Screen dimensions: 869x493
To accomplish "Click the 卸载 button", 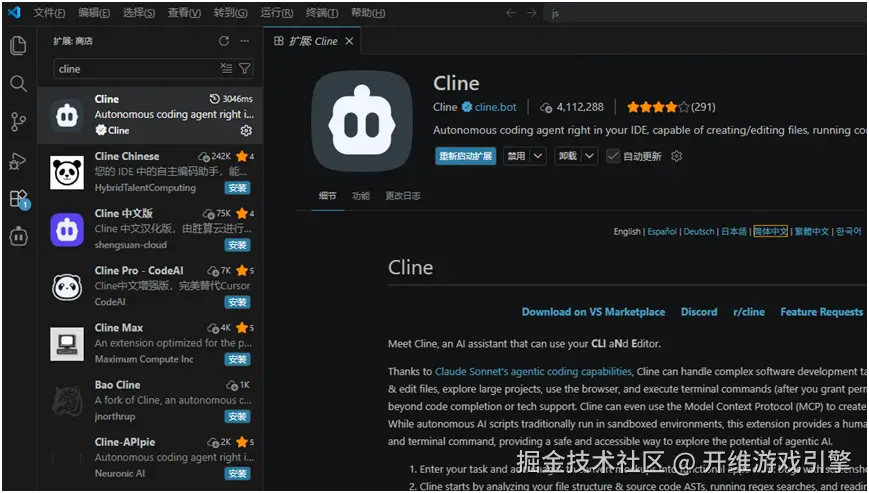I will [568, 156].
